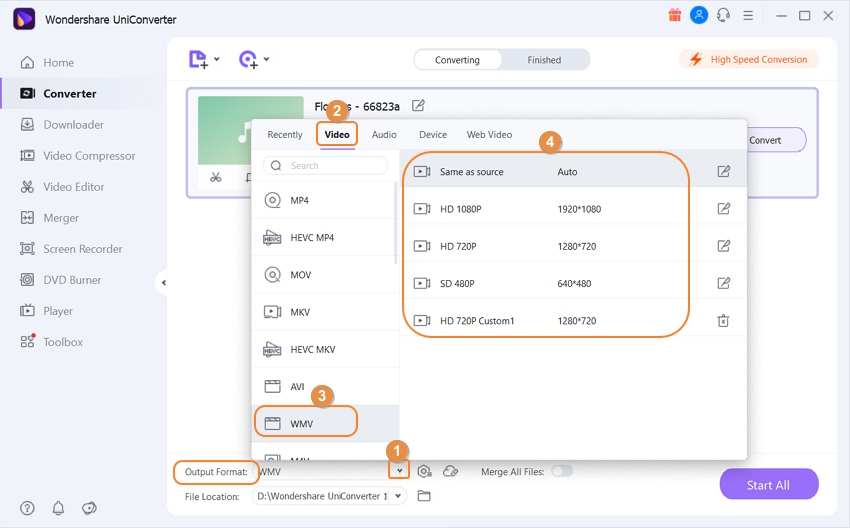Select the Video format tab
850x528 pixels.
337,134
